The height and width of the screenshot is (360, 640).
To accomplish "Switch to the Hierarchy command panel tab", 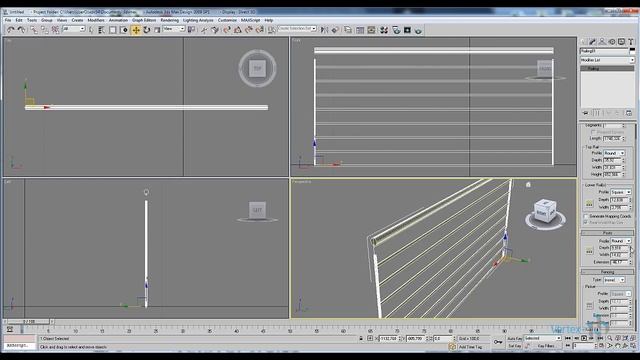I will tap(602, 42).
